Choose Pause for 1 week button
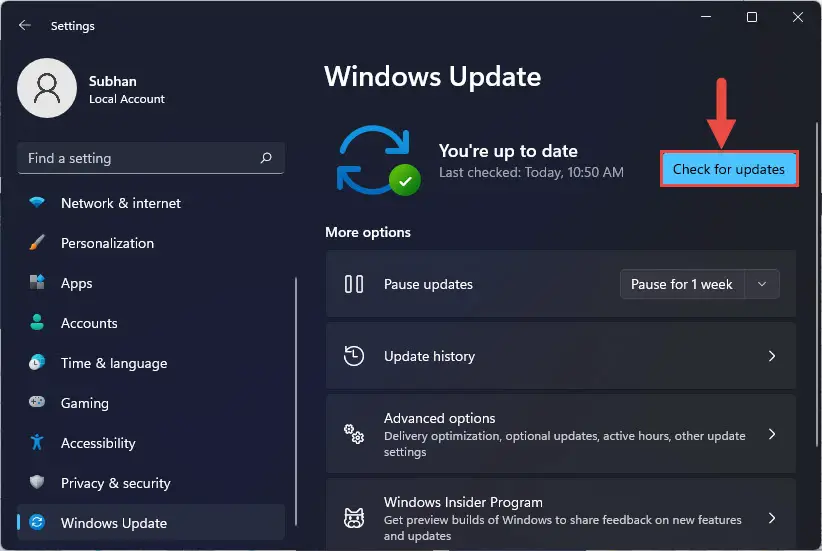 (682, 284)
